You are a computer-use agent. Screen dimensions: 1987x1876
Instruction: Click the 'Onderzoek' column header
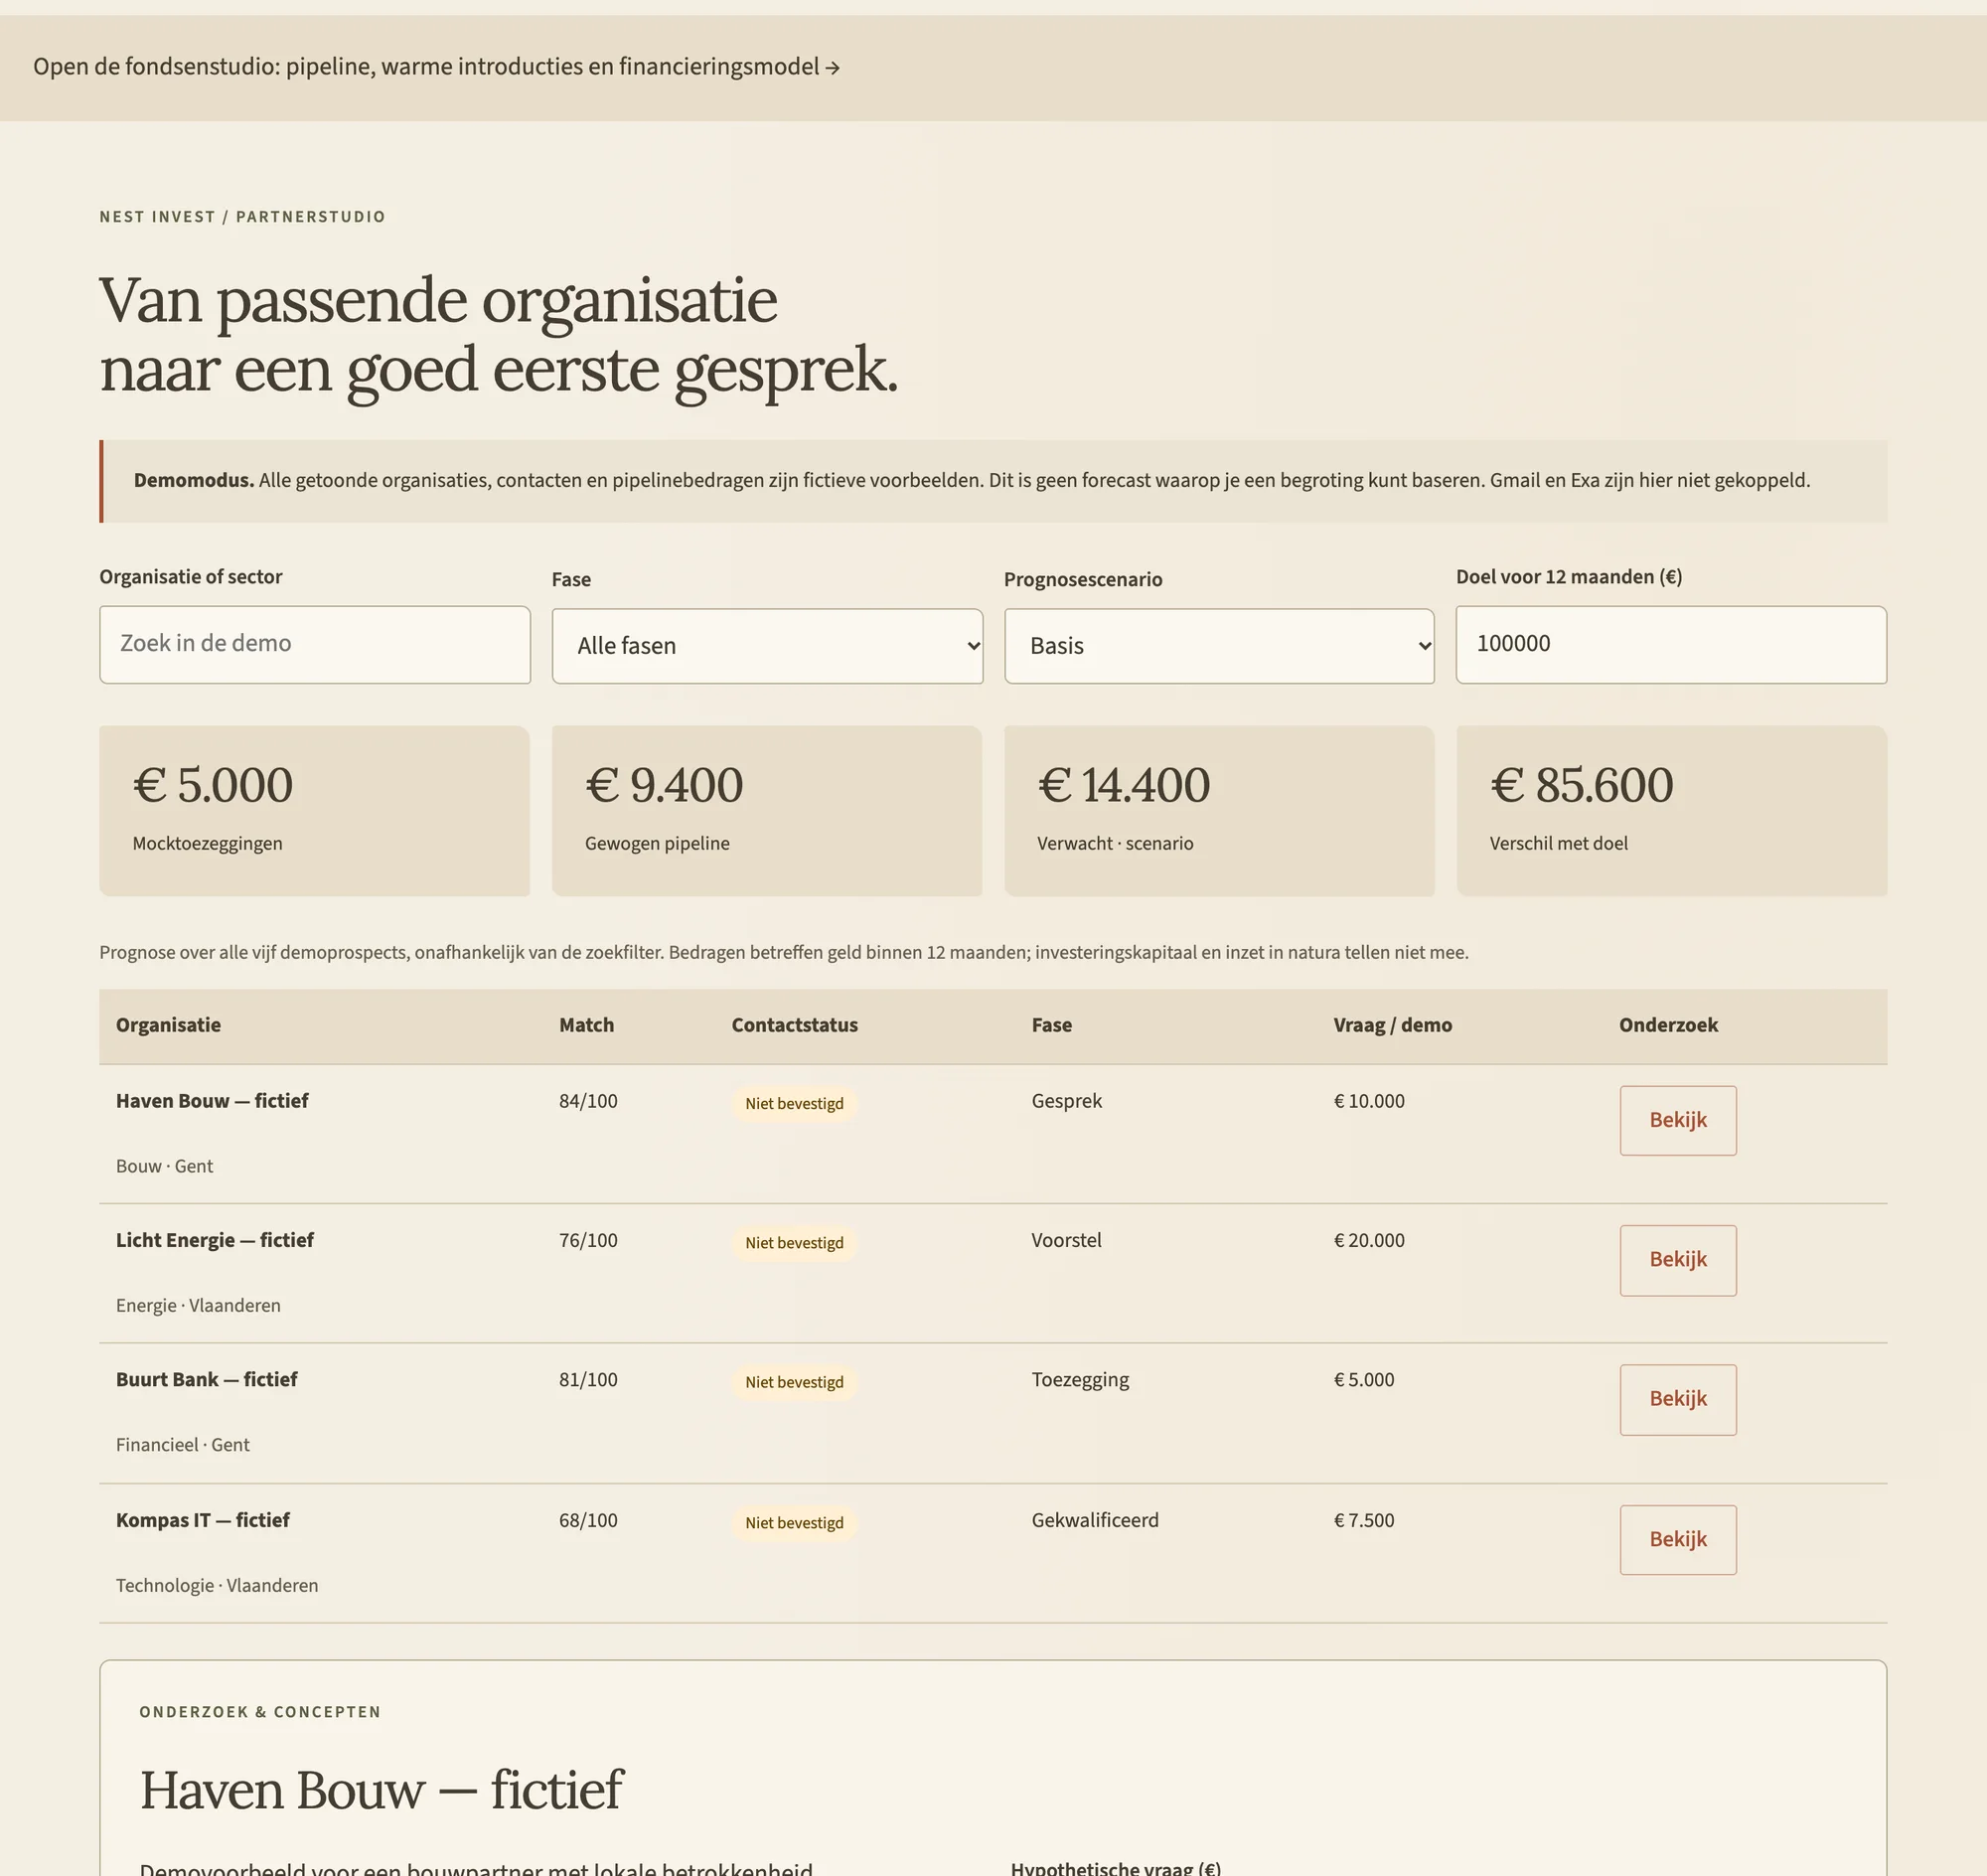coord(1669,1025)
